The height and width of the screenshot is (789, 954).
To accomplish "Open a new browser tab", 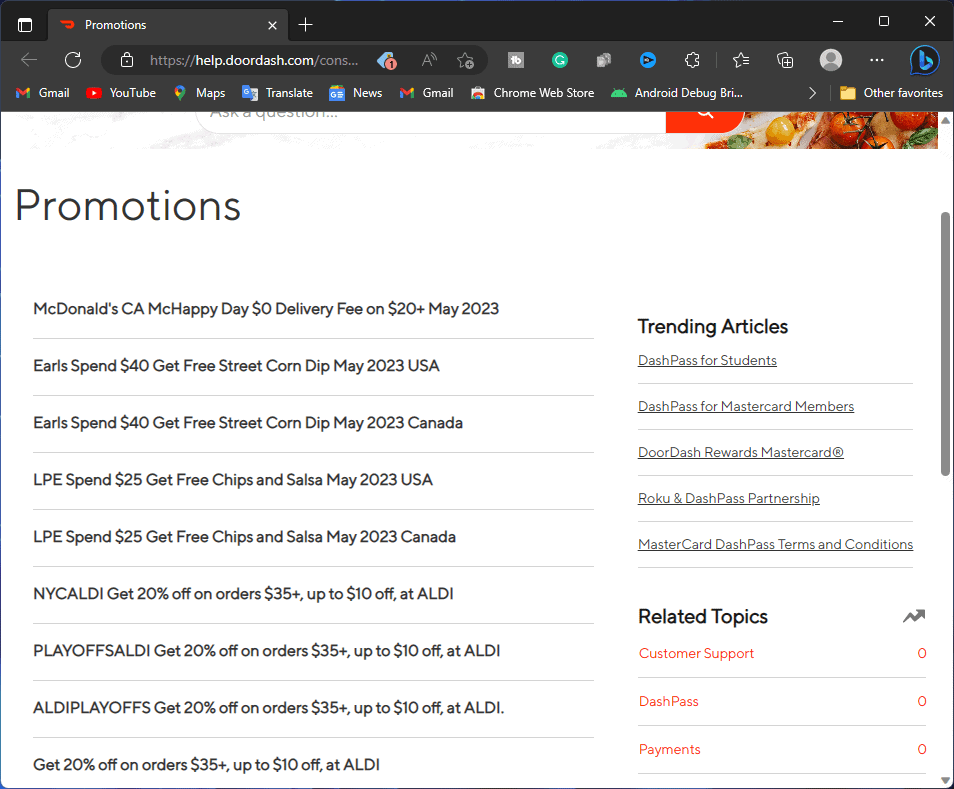I will (305, 25).
